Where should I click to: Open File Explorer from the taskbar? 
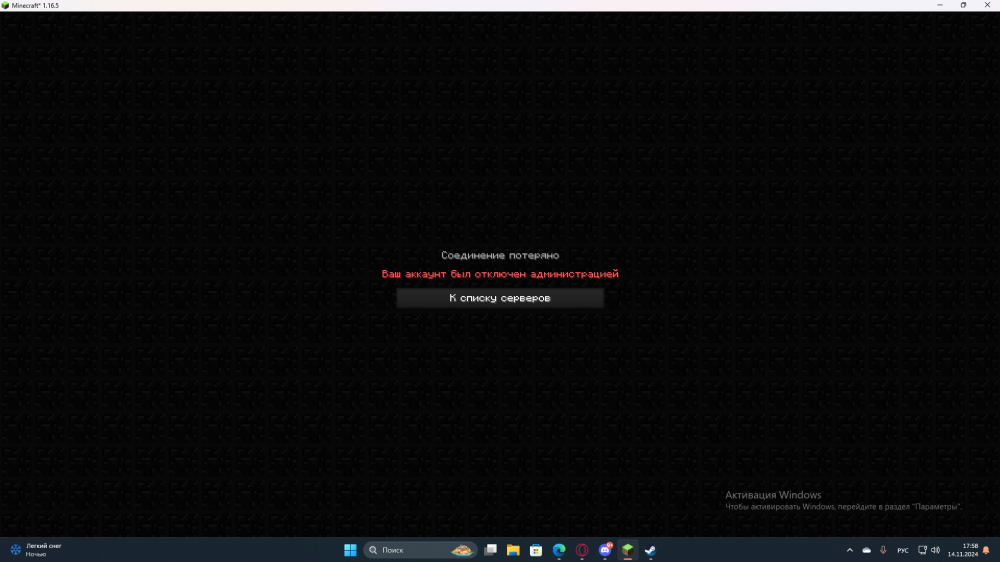[x=513, y=550]
